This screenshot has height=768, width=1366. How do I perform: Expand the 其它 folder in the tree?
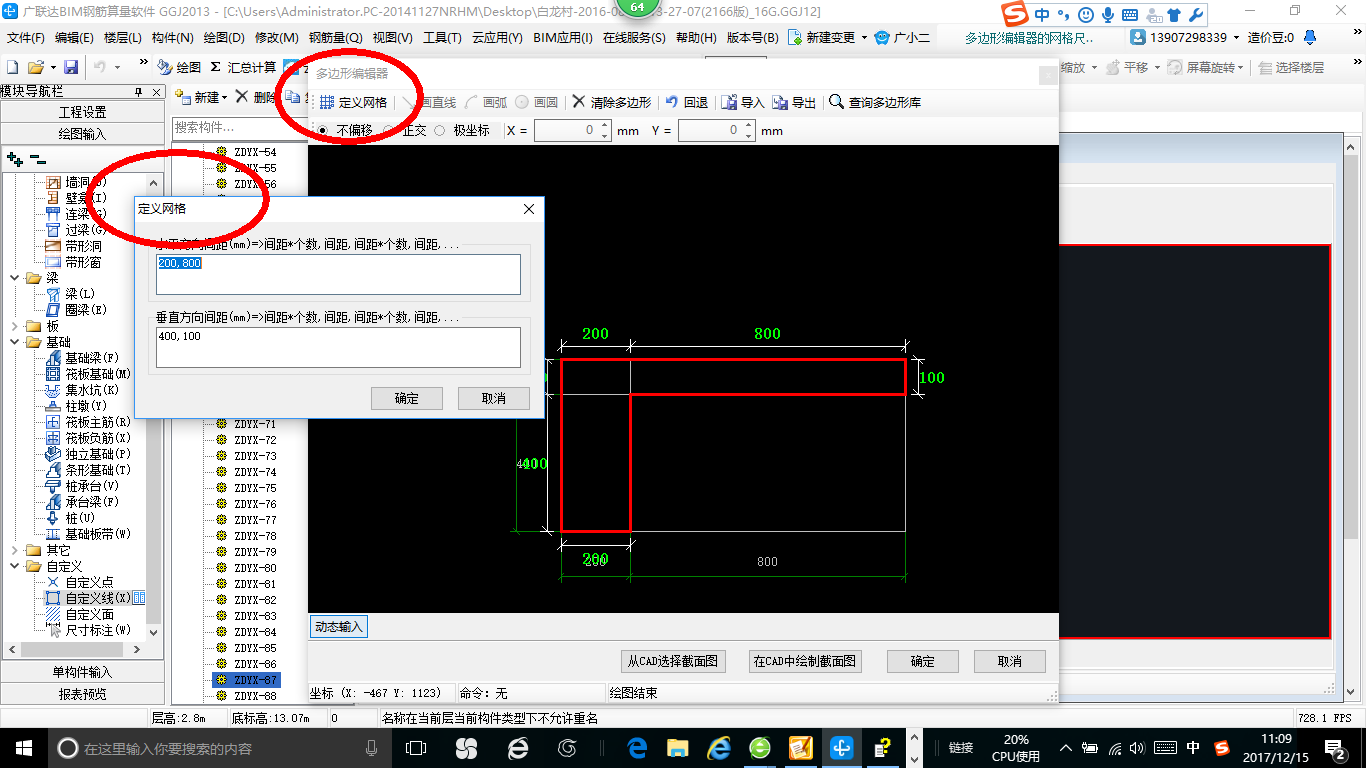tap(14, 550)
